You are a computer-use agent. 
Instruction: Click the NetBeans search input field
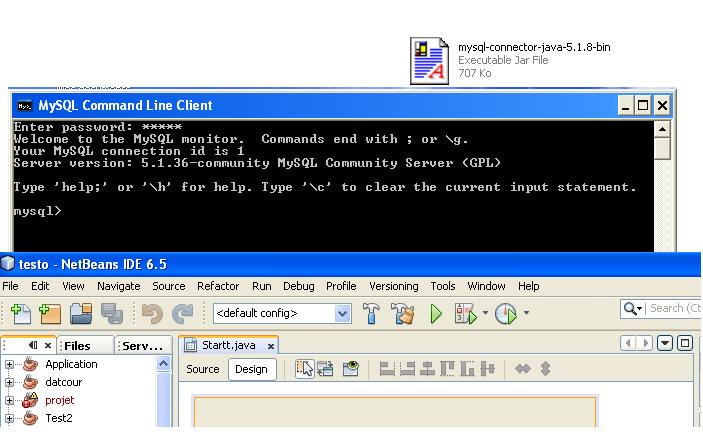pos(675,308)
